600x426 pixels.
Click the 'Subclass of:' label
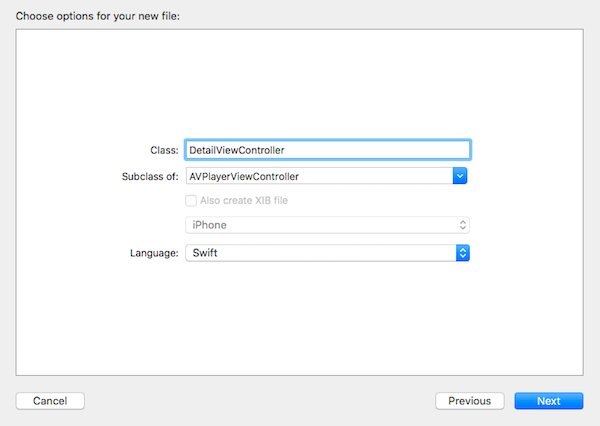point(150,176)
